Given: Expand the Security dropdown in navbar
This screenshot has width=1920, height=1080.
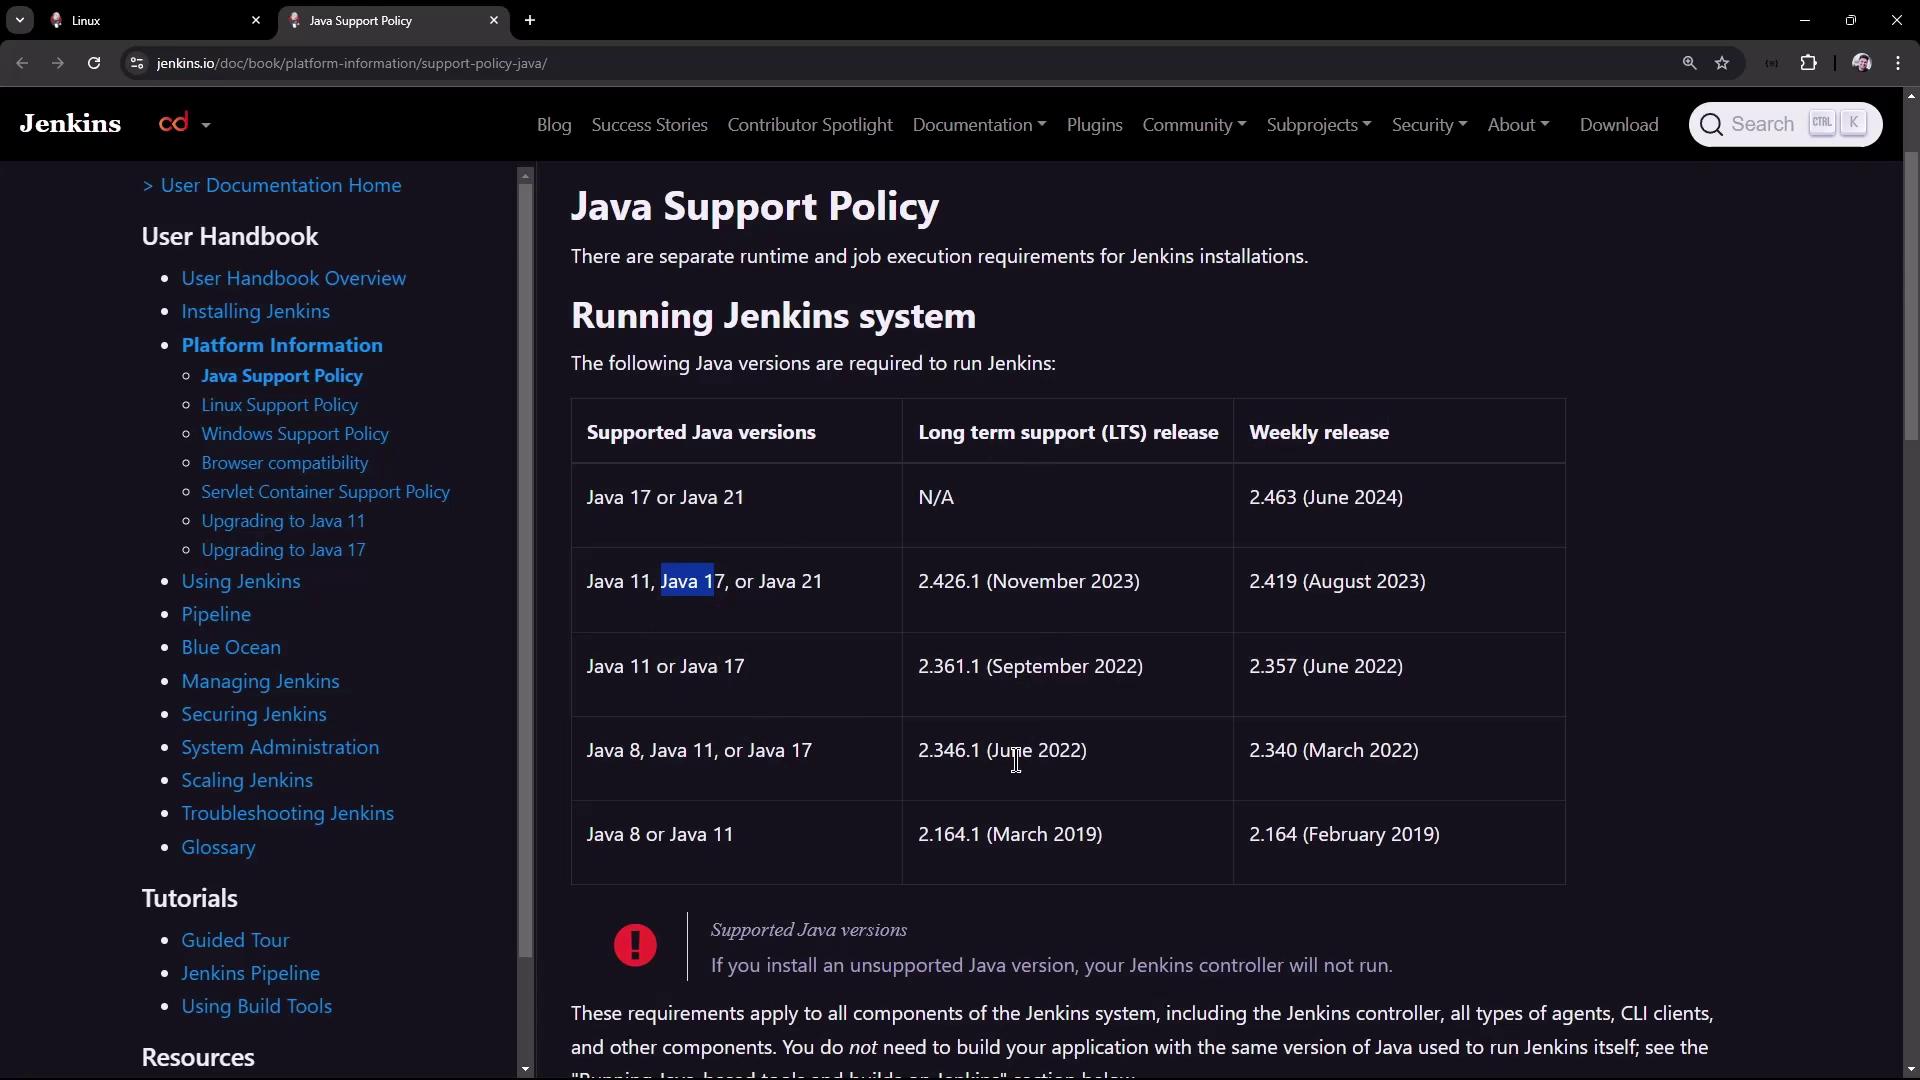Looking at the screenshot, I should pyautogui.click(x=1428, y=125).
